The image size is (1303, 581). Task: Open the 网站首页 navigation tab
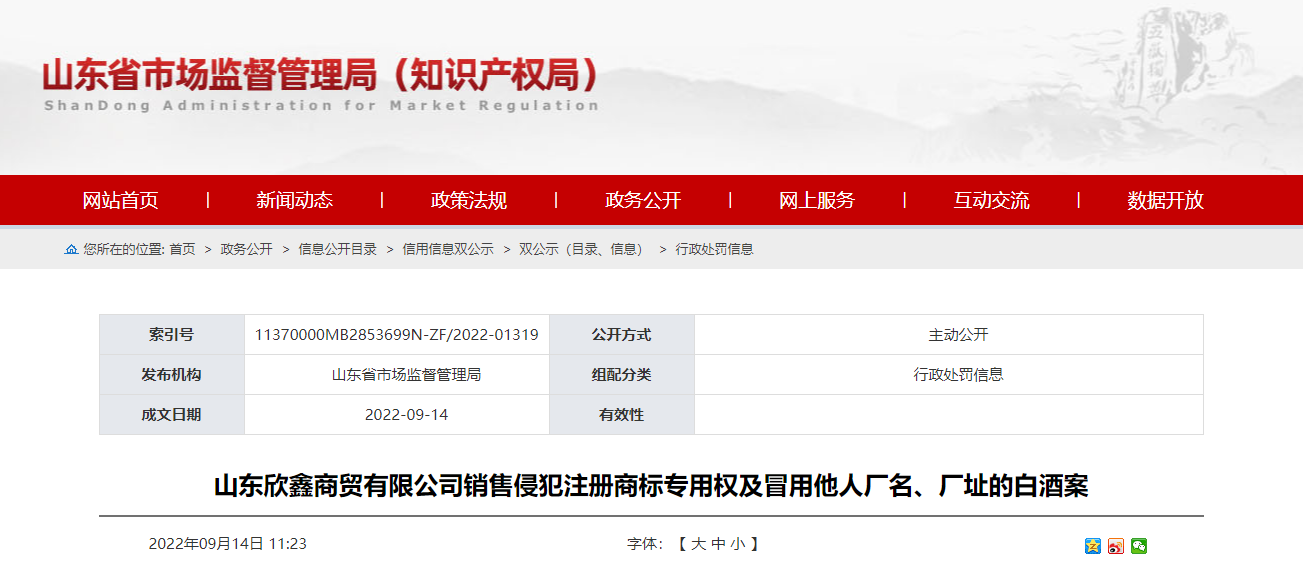[120, 200]
